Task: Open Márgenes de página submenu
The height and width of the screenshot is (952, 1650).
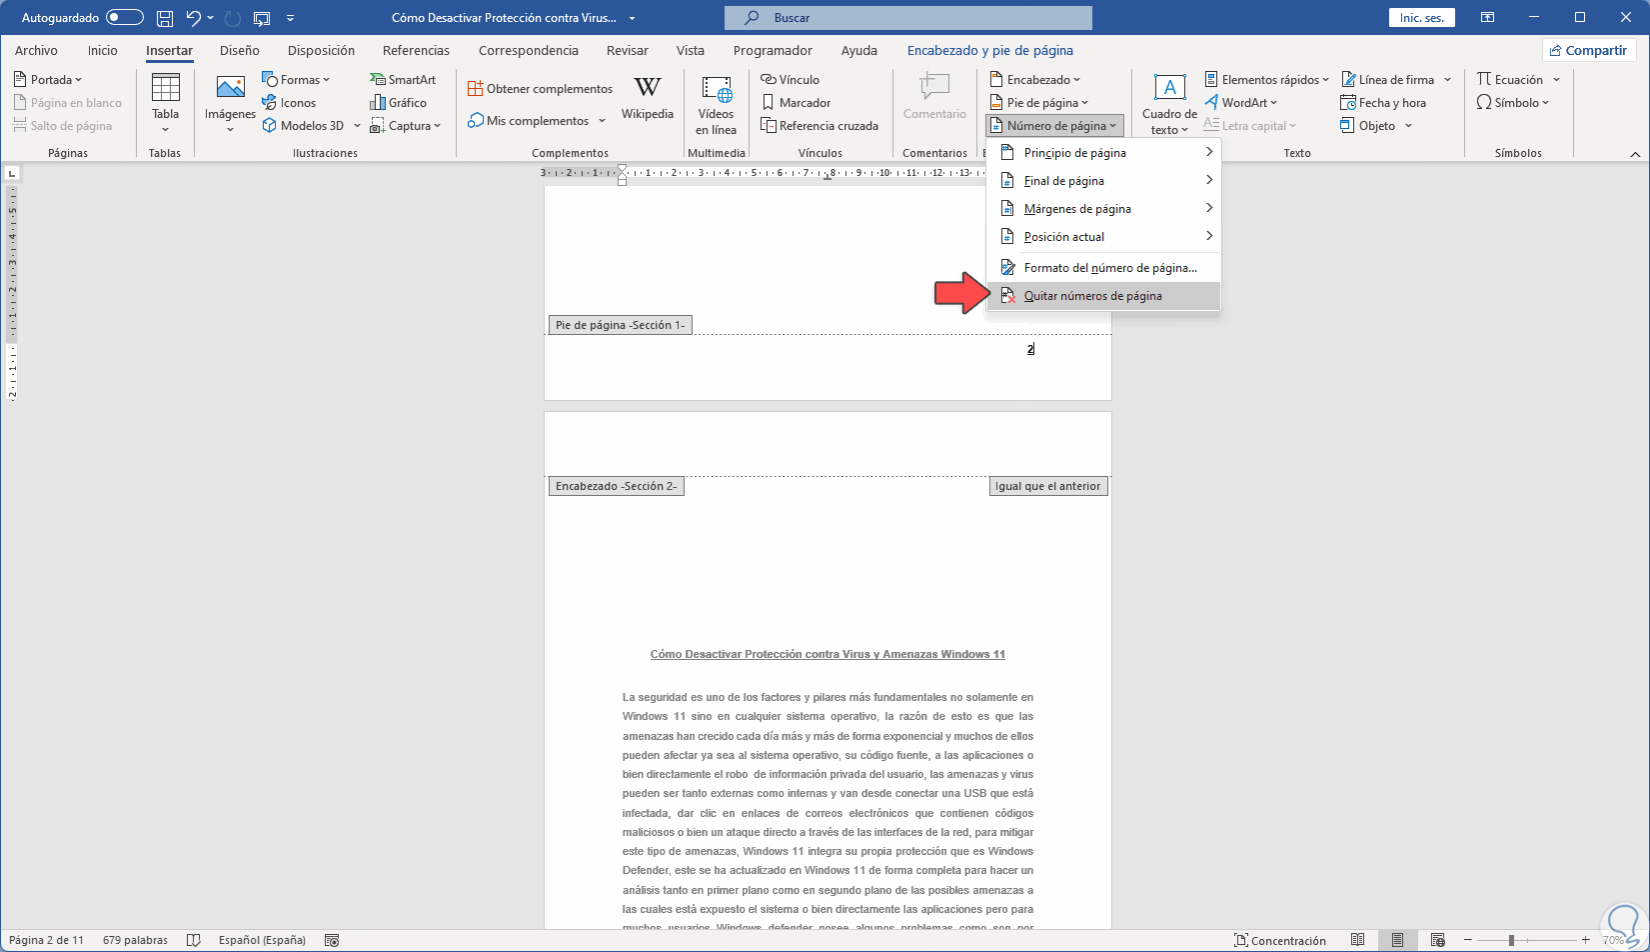Action: click(1103, 209)
